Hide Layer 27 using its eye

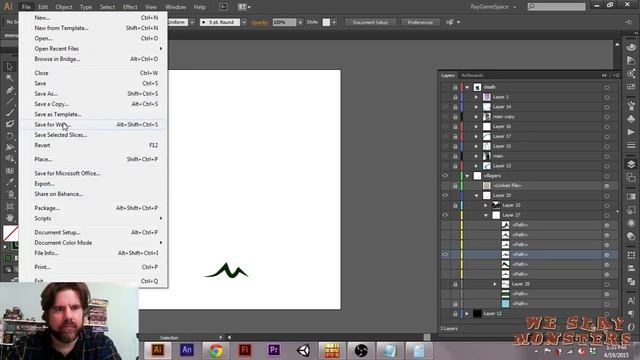point(445,215)
